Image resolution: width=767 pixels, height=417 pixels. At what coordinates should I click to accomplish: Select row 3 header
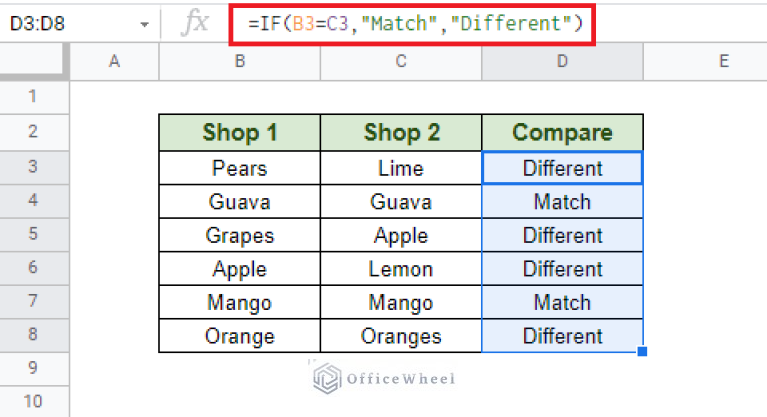[x=34, y=167]
